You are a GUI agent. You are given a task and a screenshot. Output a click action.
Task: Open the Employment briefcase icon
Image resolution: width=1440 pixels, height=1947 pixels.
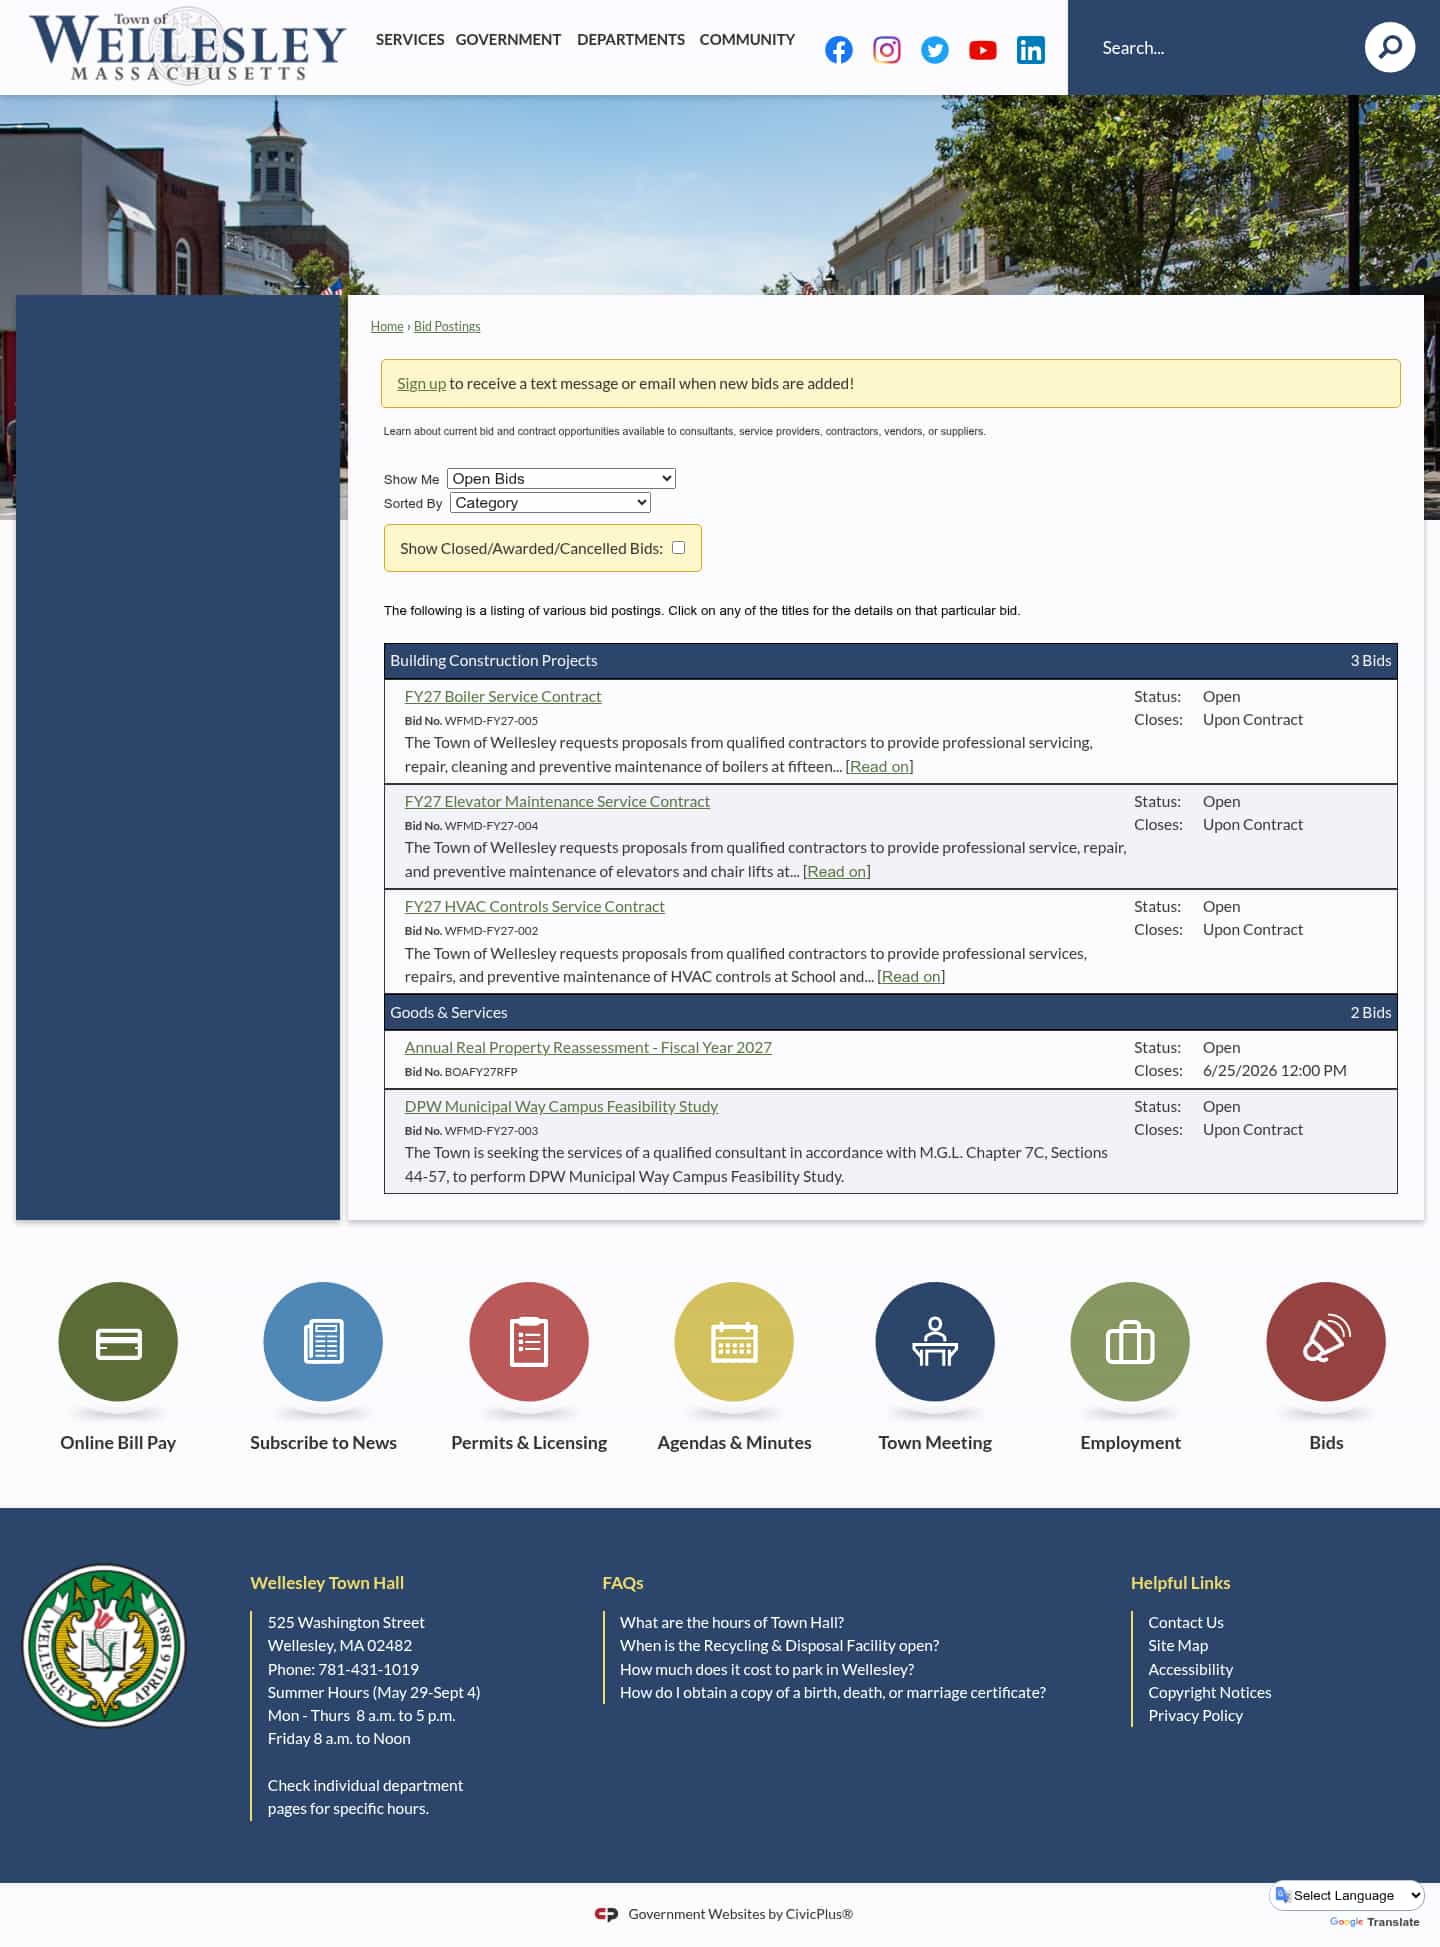click(1130, 1341)
